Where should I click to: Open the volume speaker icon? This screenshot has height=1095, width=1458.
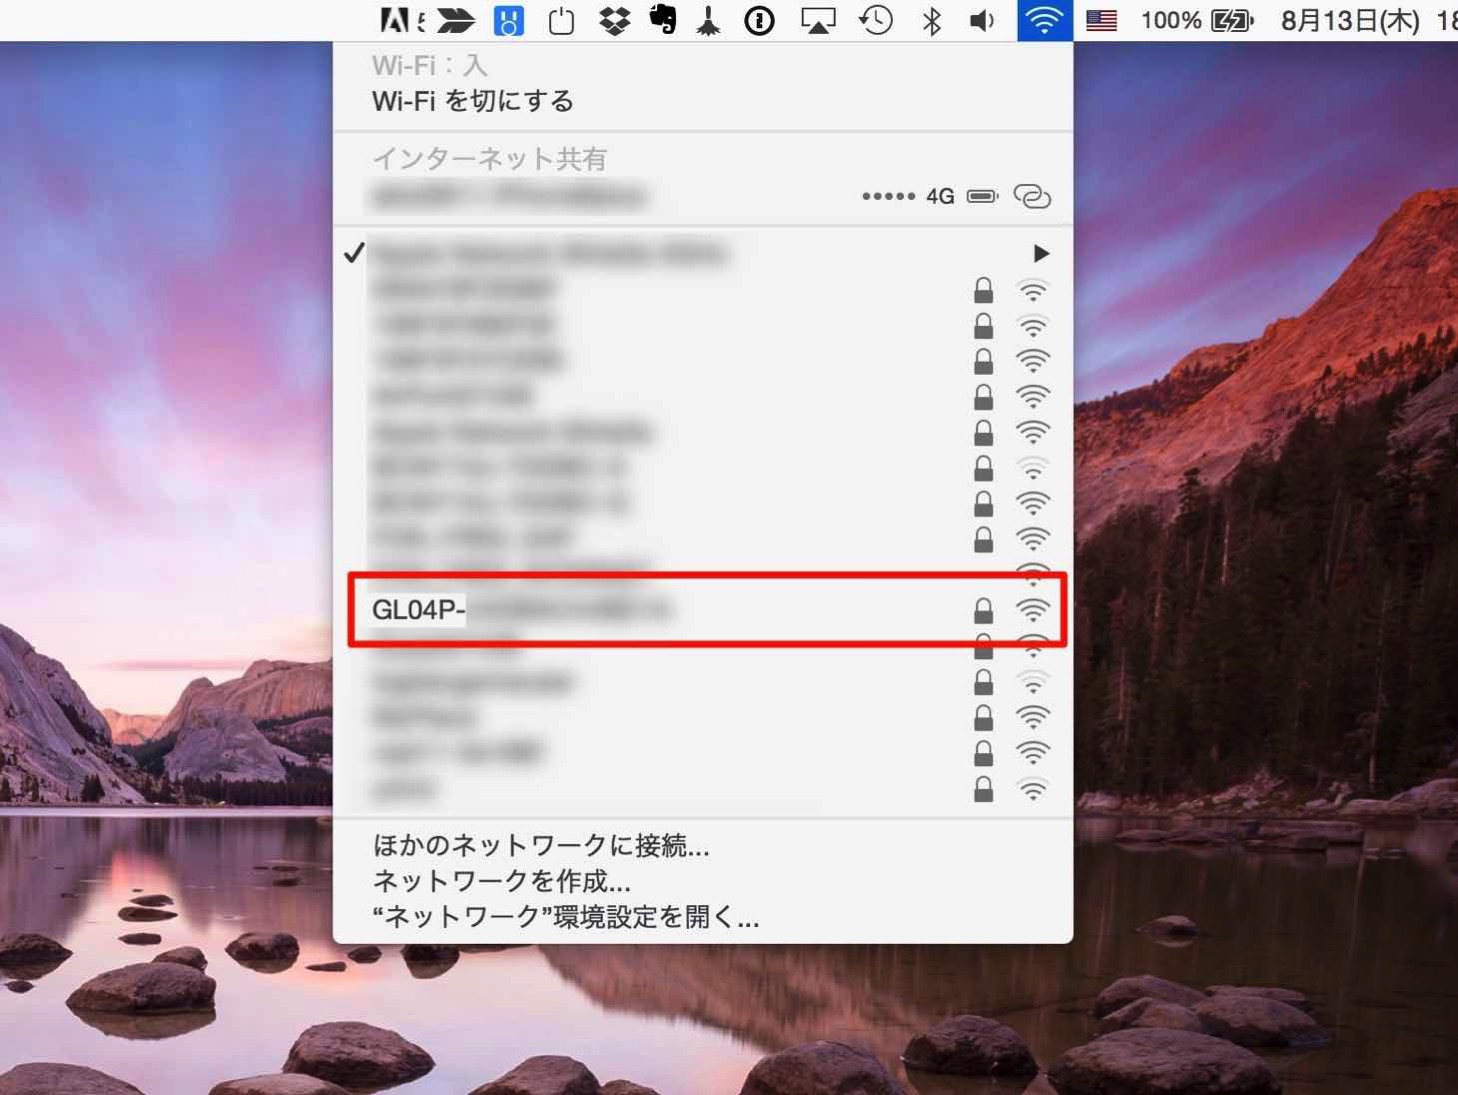[x=982, y=20]
